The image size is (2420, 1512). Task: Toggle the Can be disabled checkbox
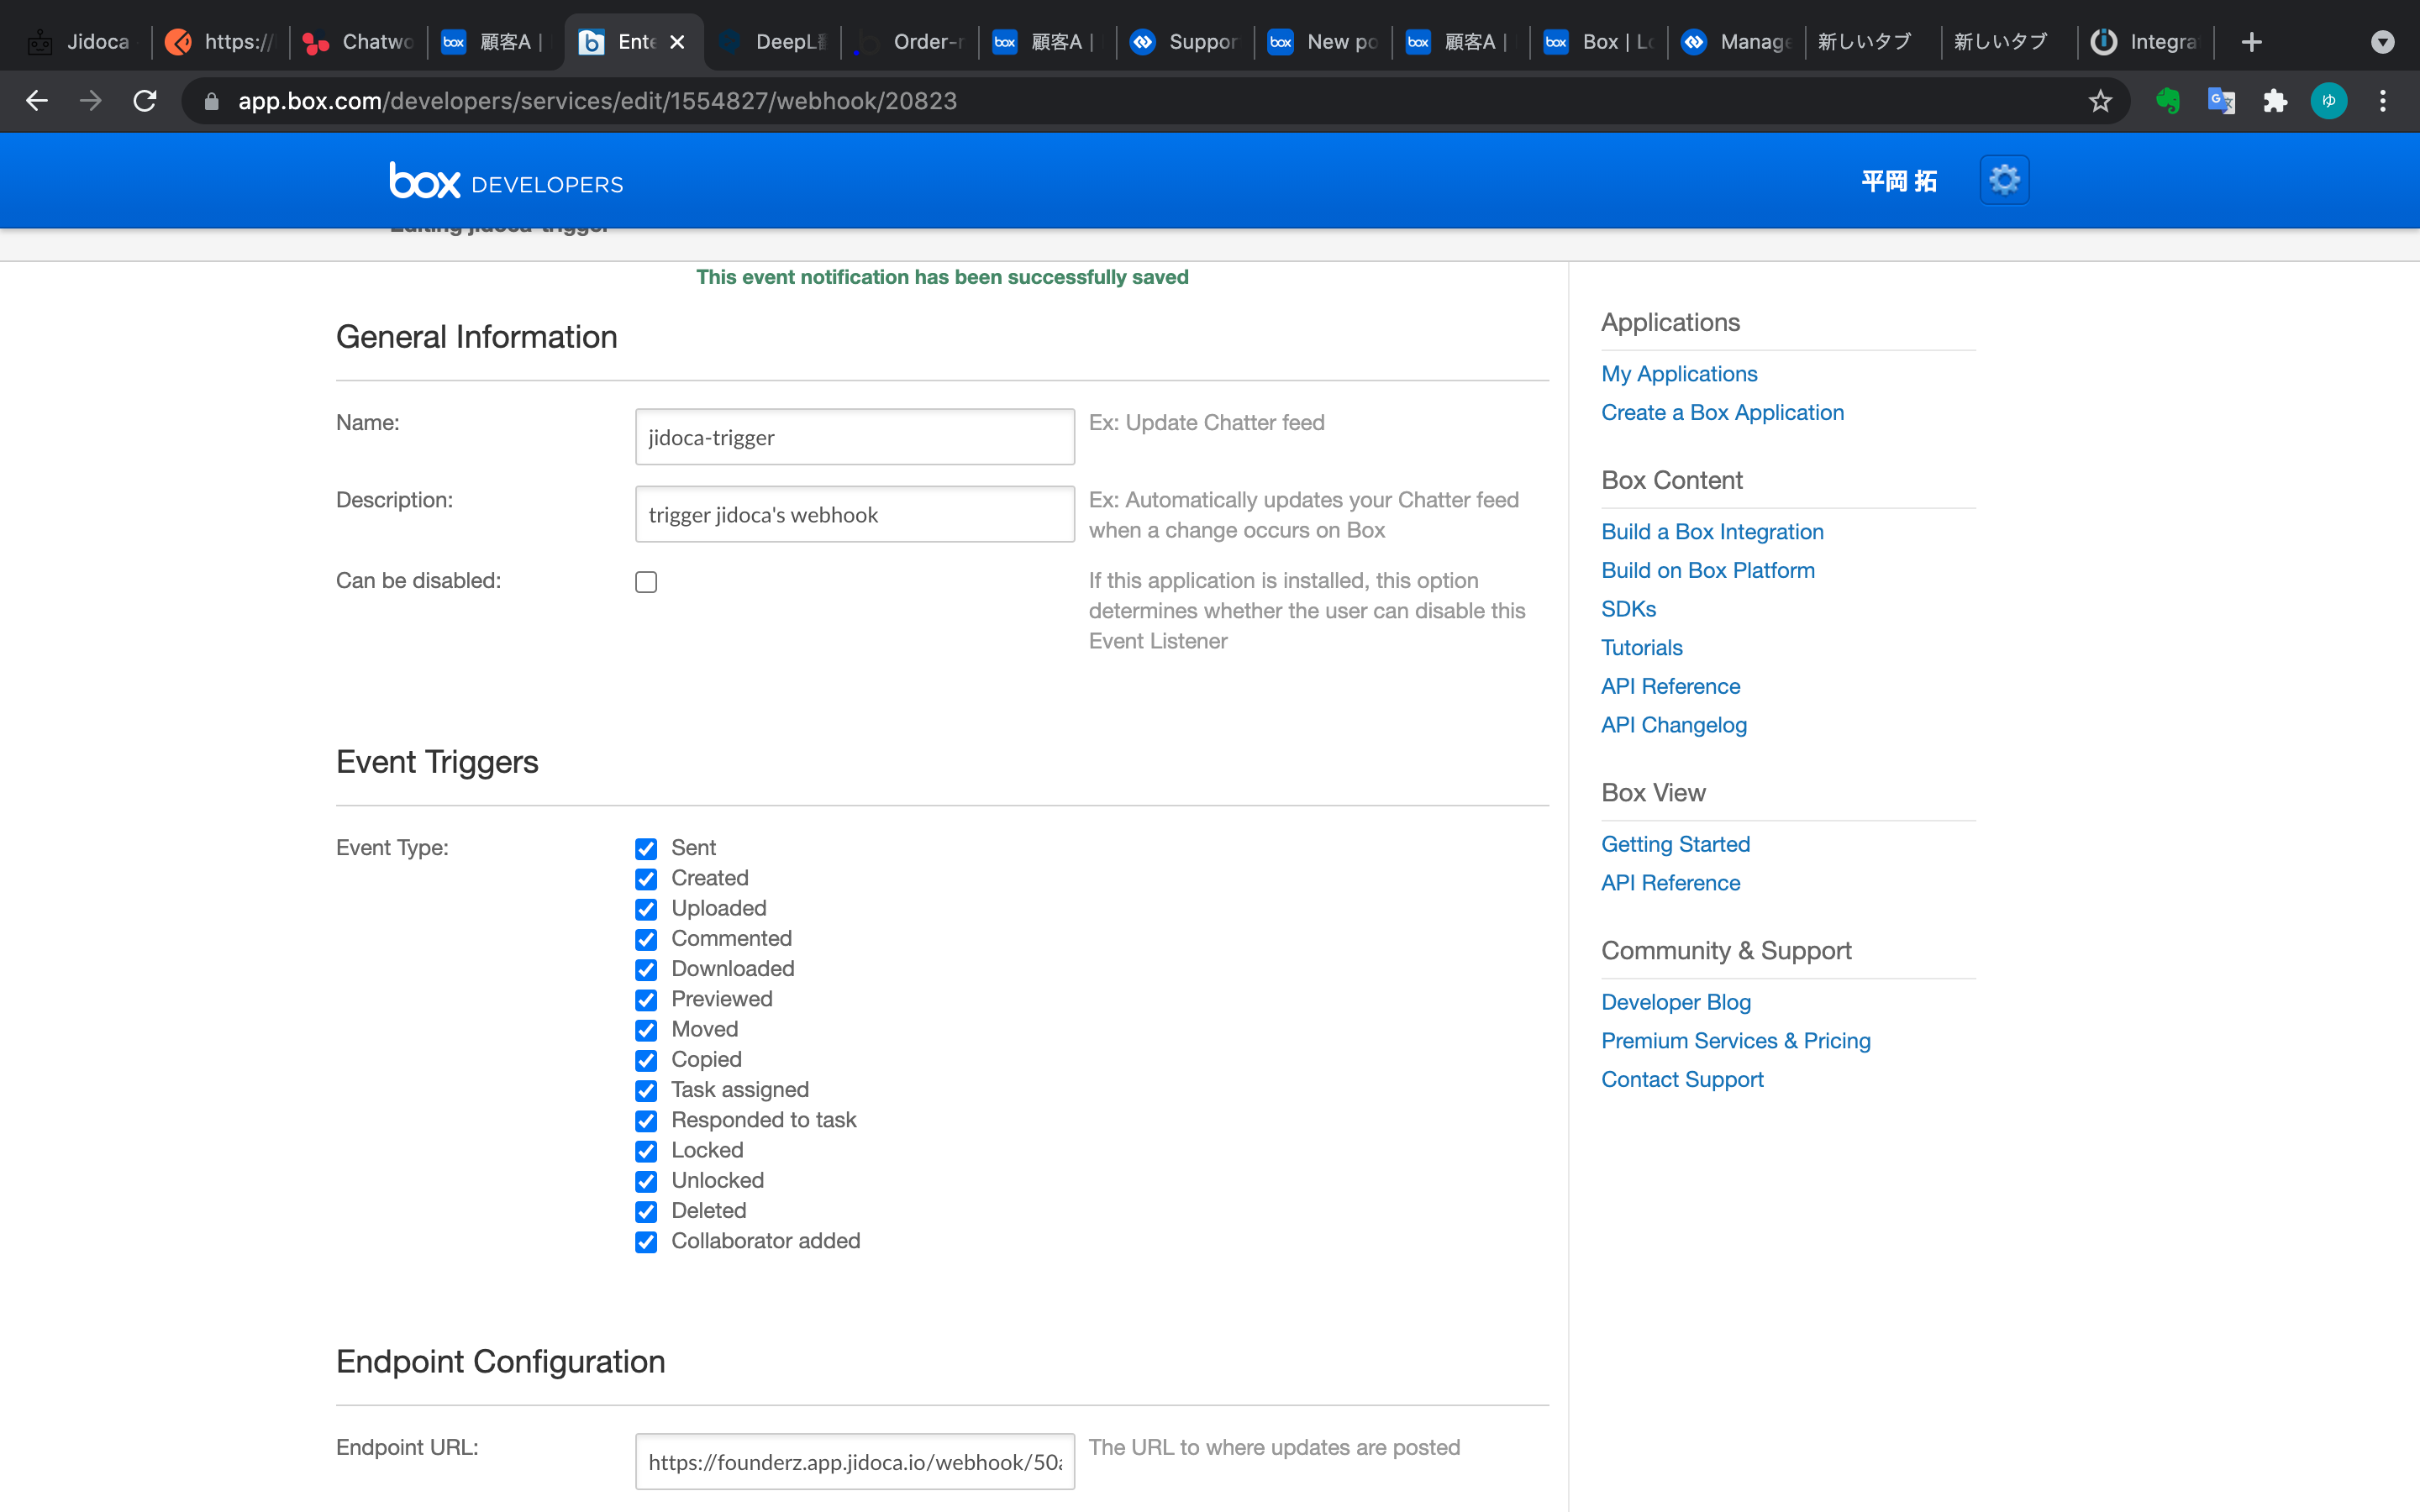646,582
